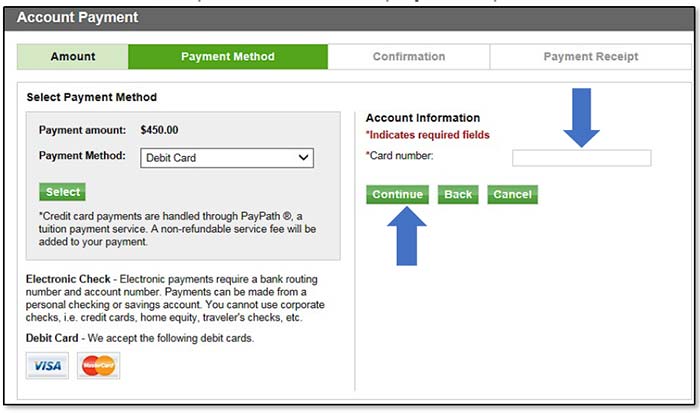Click the $450.00 payment amount value
Viewport: 700px width, 413px height.
coord(159,130)
